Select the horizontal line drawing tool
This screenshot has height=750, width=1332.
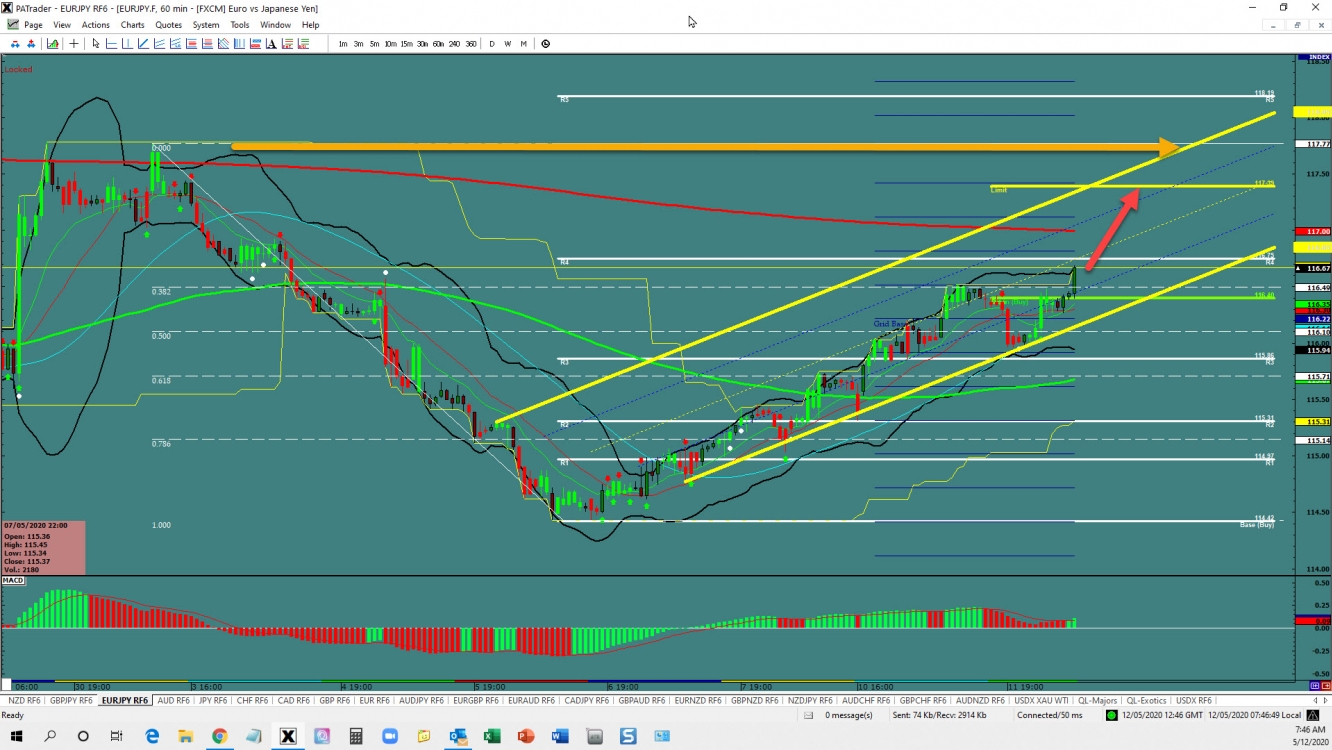[111, 44]
